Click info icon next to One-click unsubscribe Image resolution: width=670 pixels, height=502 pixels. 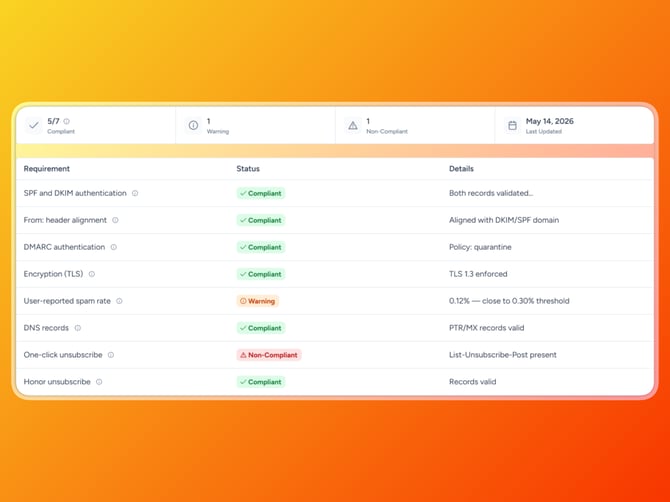[x=111, y=355]
